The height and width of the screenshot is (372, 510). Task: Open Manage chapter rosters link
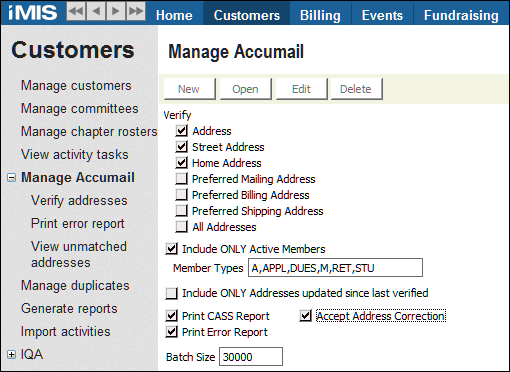(89, 132)
